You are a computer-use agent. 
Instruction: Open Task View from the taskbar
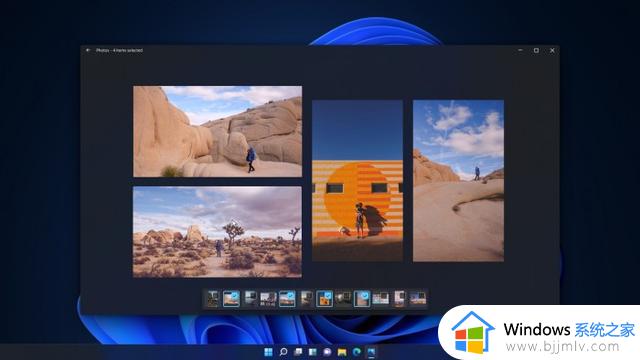(x=298, y=352)
